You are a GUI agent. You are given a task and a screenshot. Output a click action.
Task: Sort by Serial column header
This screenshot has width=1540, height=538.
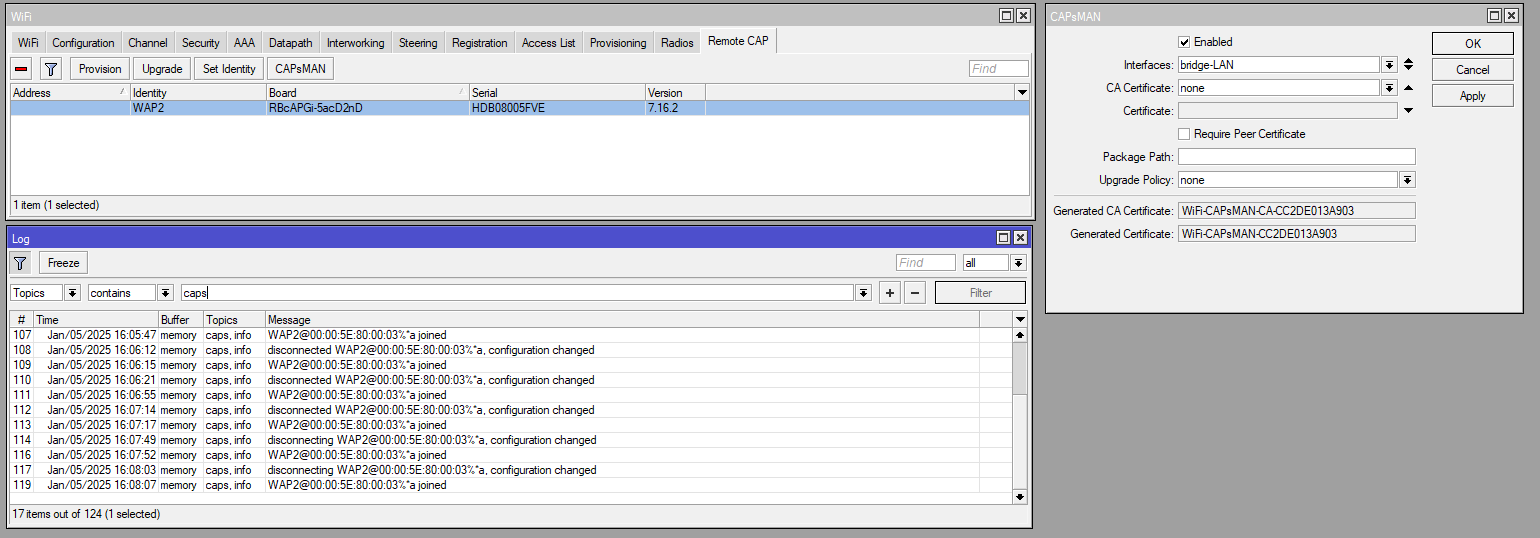[x=557, y=92]
